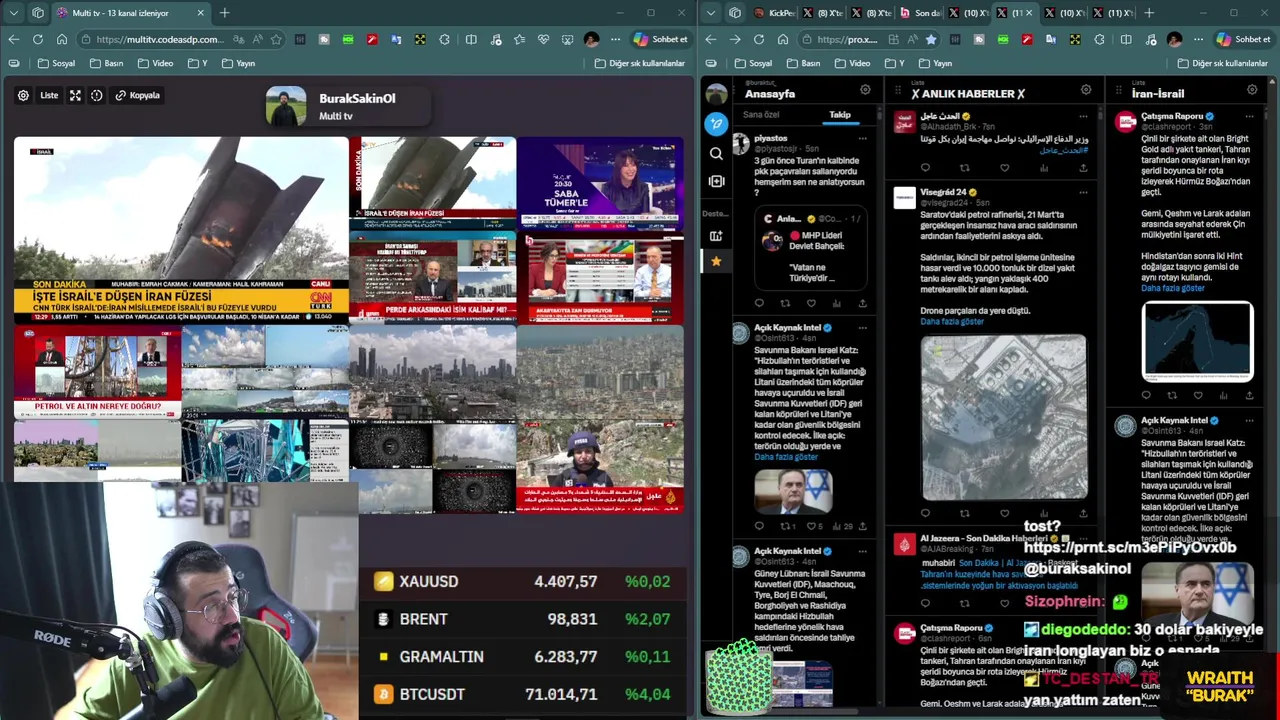Open Extensions puzzle icon in left browser

click(x=446, y=39)
